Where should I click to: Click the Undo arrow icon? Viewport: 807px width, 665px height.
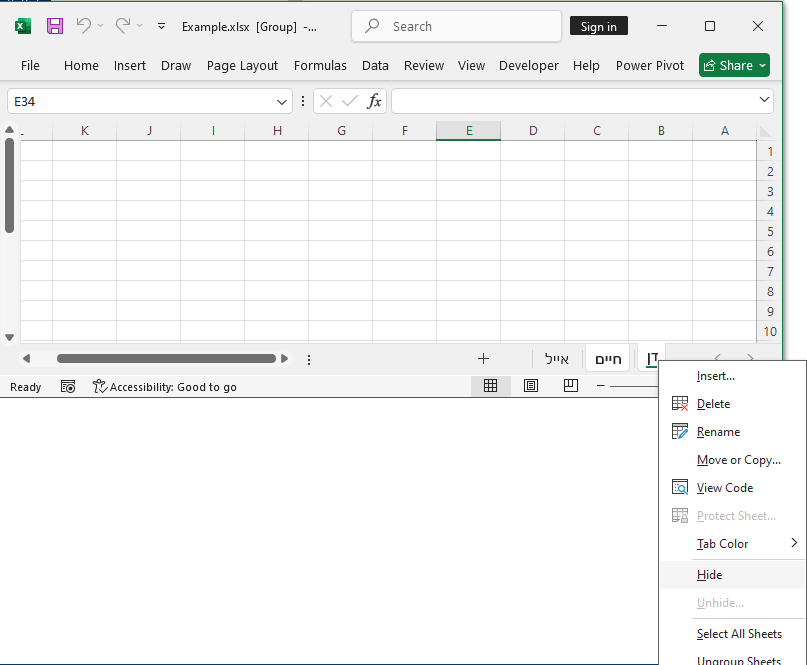tap(84, 26)
